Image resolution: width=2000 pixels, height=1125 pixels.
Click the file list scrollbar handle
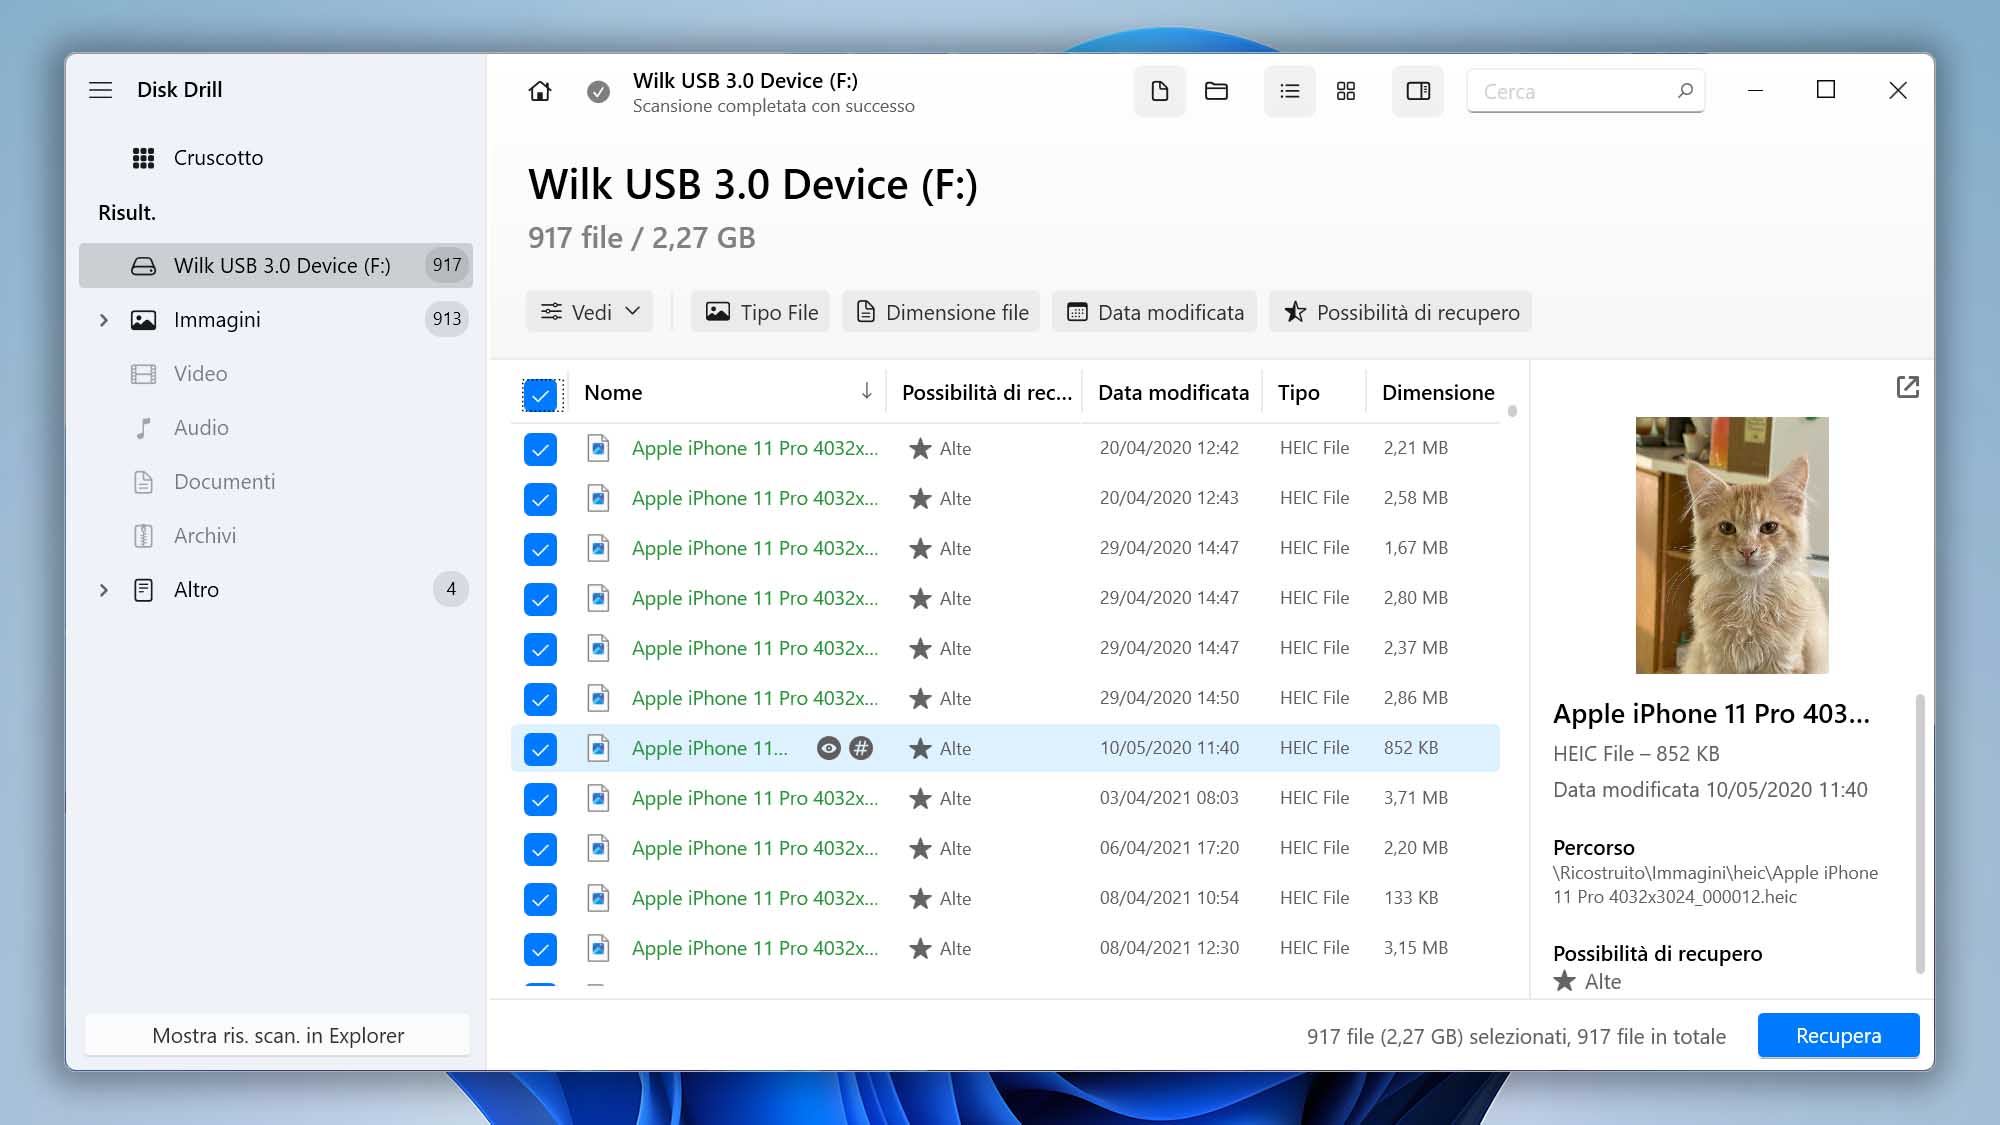coord(1512,411)
